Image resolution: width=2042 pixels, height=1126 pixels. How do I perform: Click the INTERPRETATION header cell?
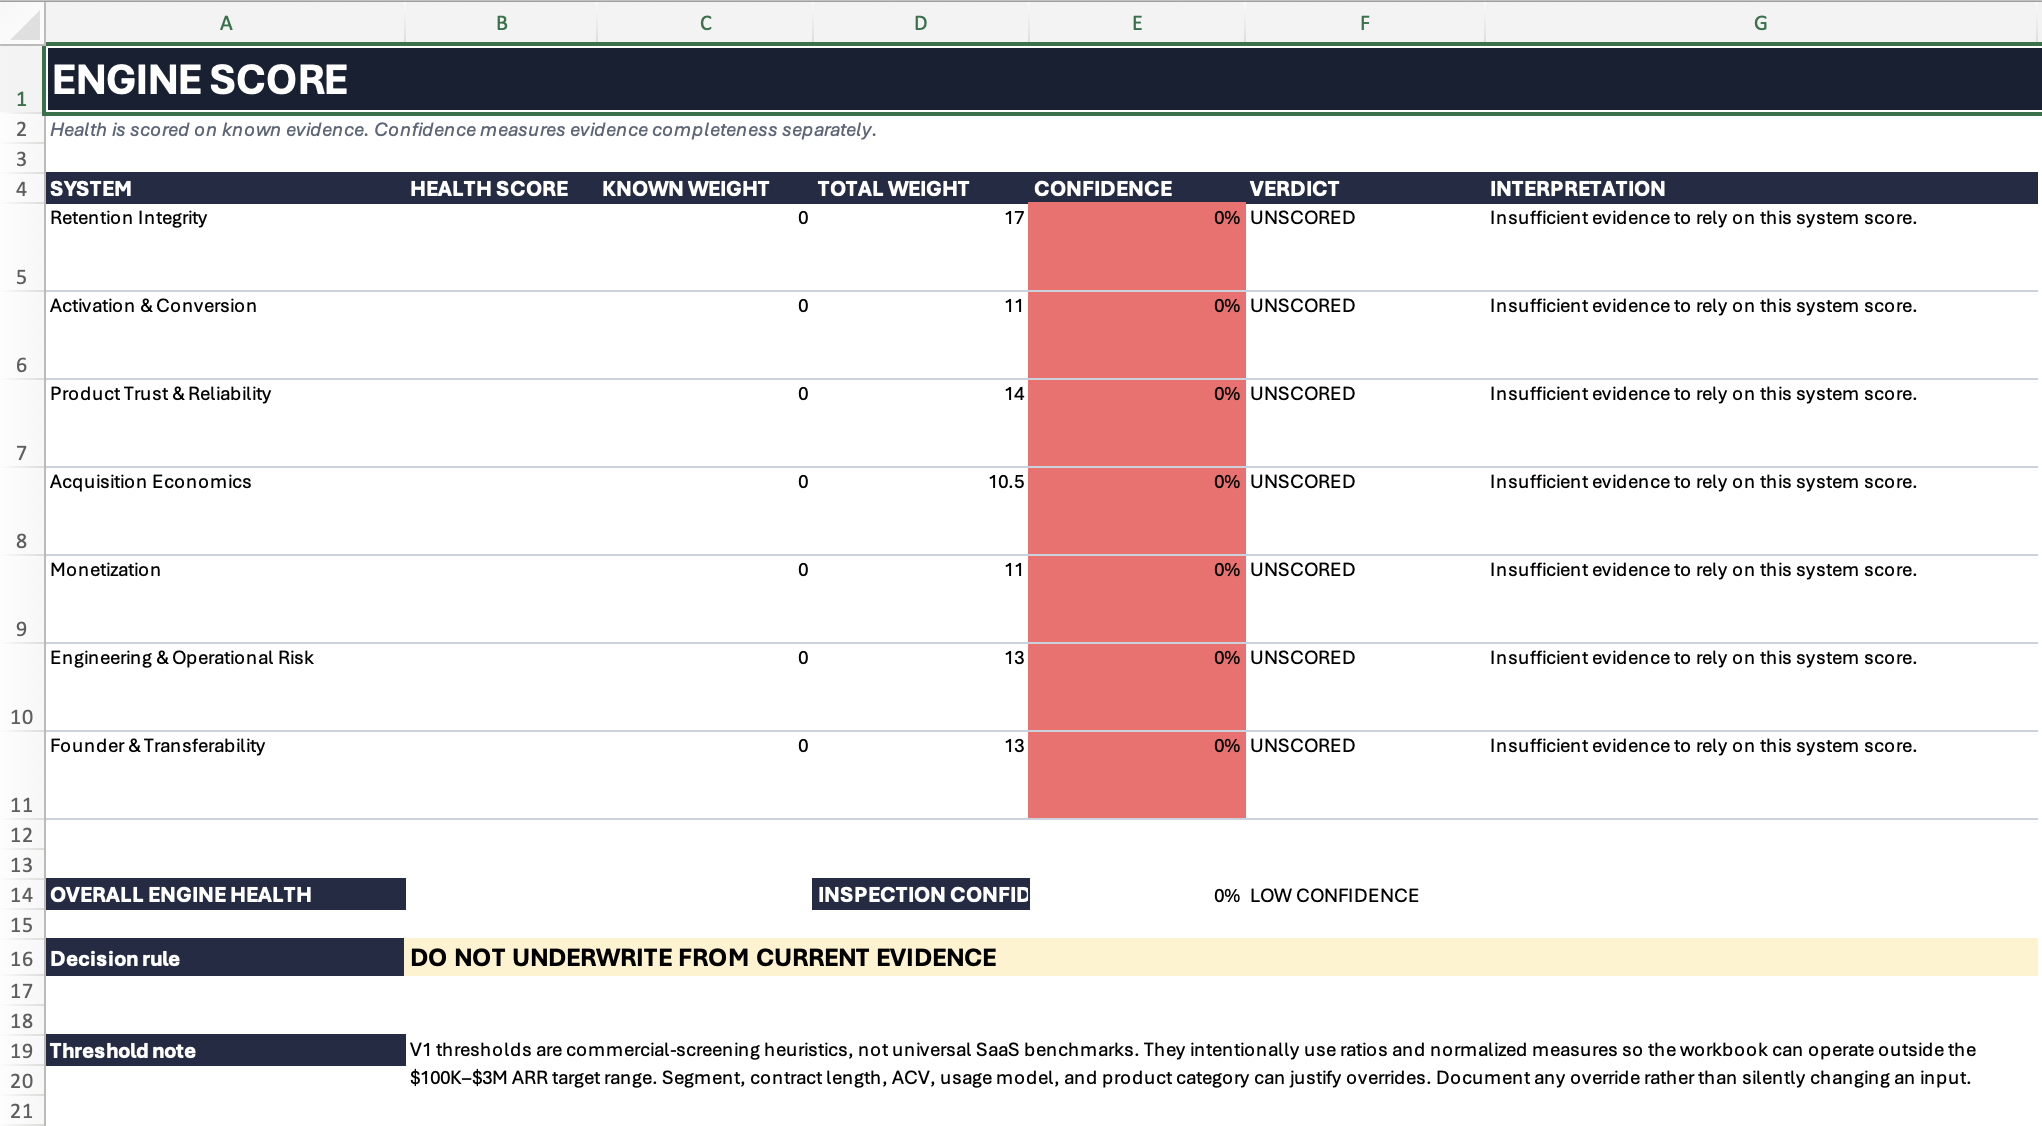(1761, 188)
